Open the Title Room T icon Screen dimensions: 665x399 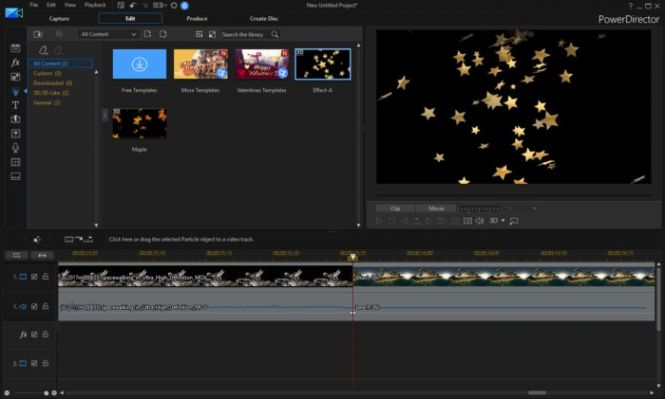tap(15, 105)
